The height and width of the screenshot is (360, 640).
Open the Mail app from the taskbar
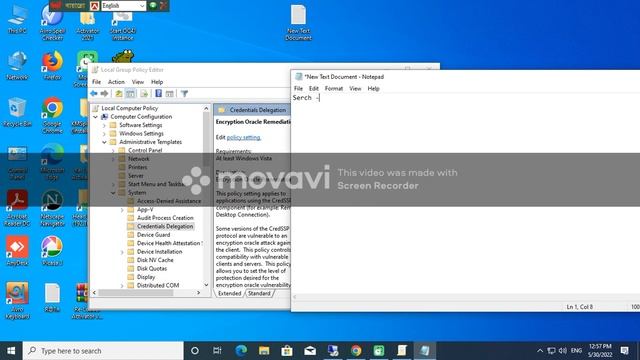310,351
